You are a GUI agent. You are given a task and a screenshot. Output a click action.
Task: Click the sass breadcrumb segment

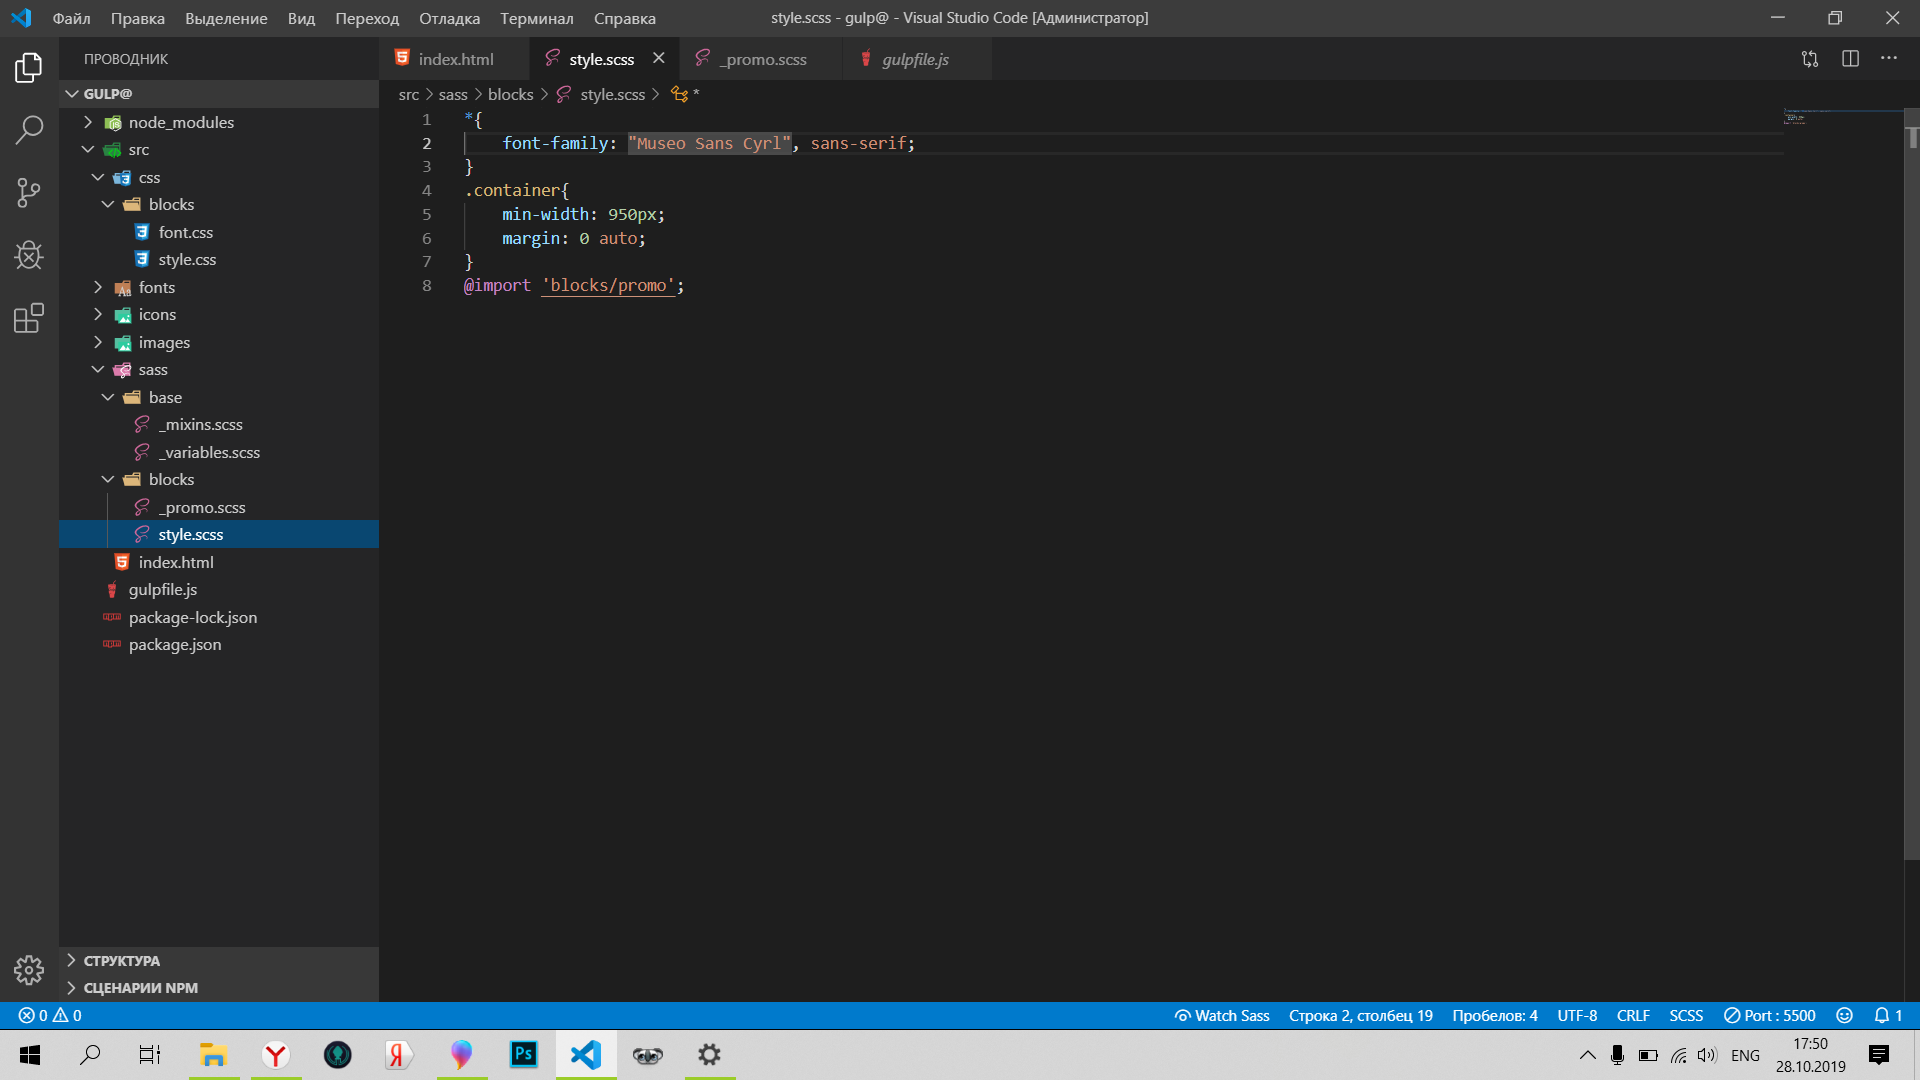click(x=453, y=94)
